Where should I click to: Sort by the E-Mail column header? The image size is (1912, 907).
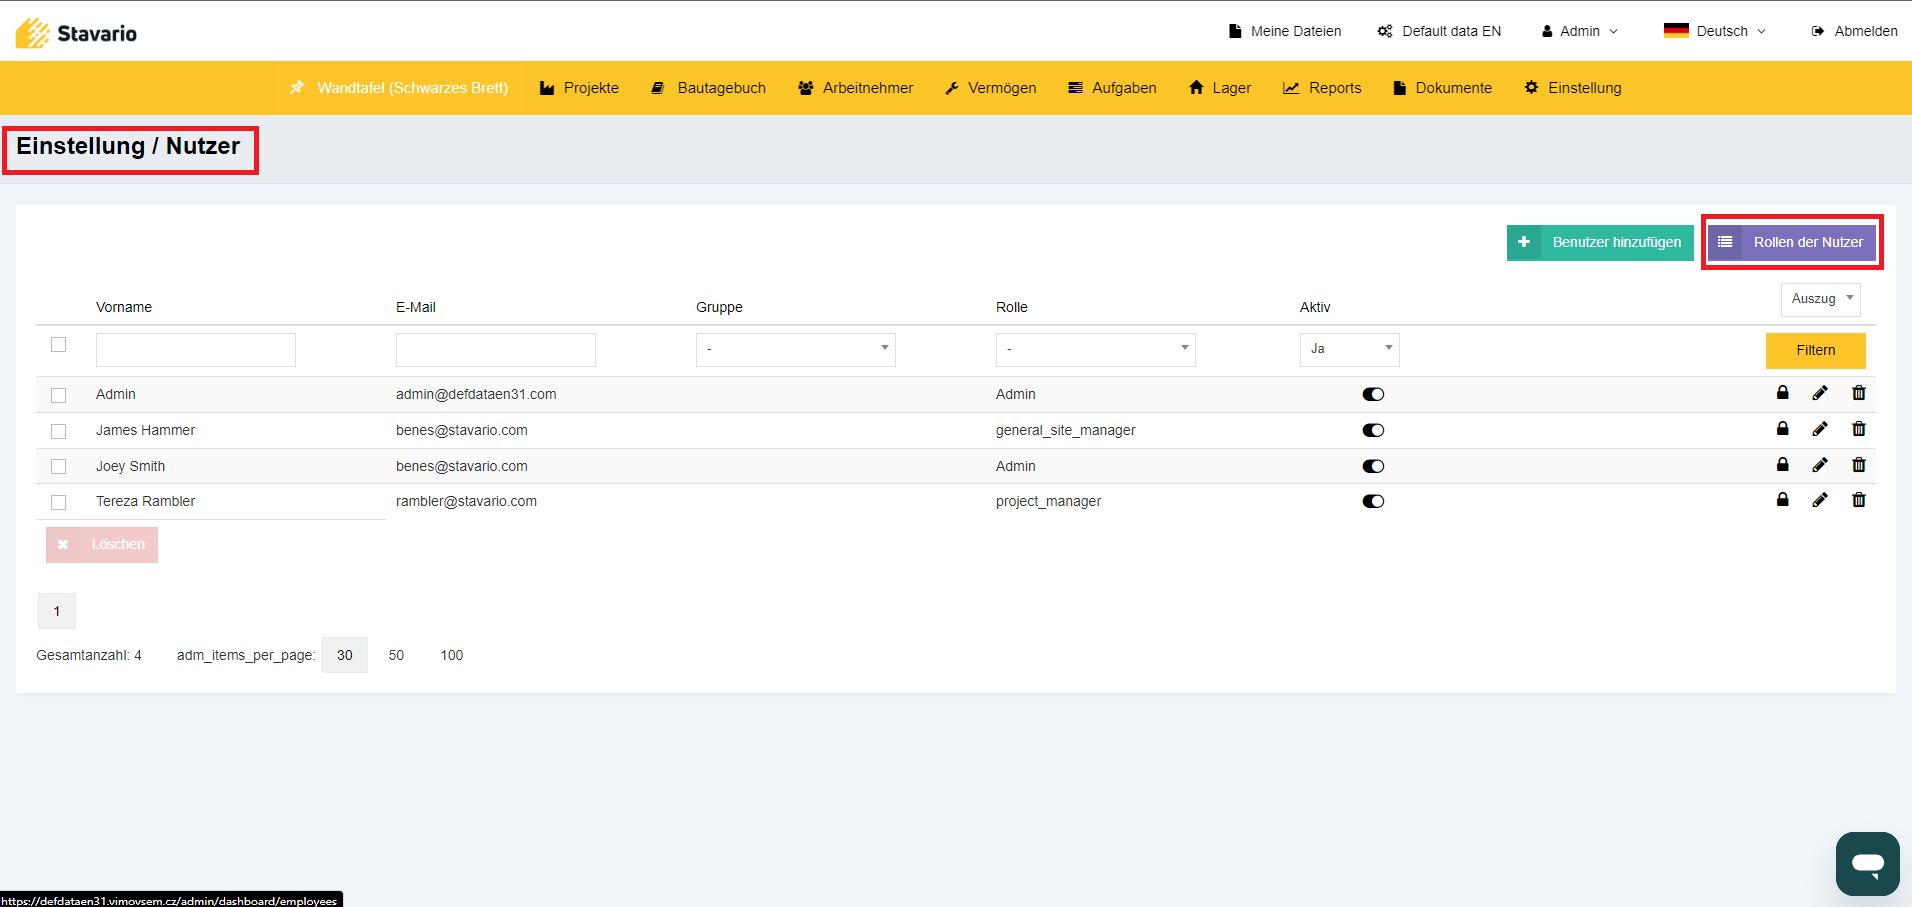[x=416, y=307]
